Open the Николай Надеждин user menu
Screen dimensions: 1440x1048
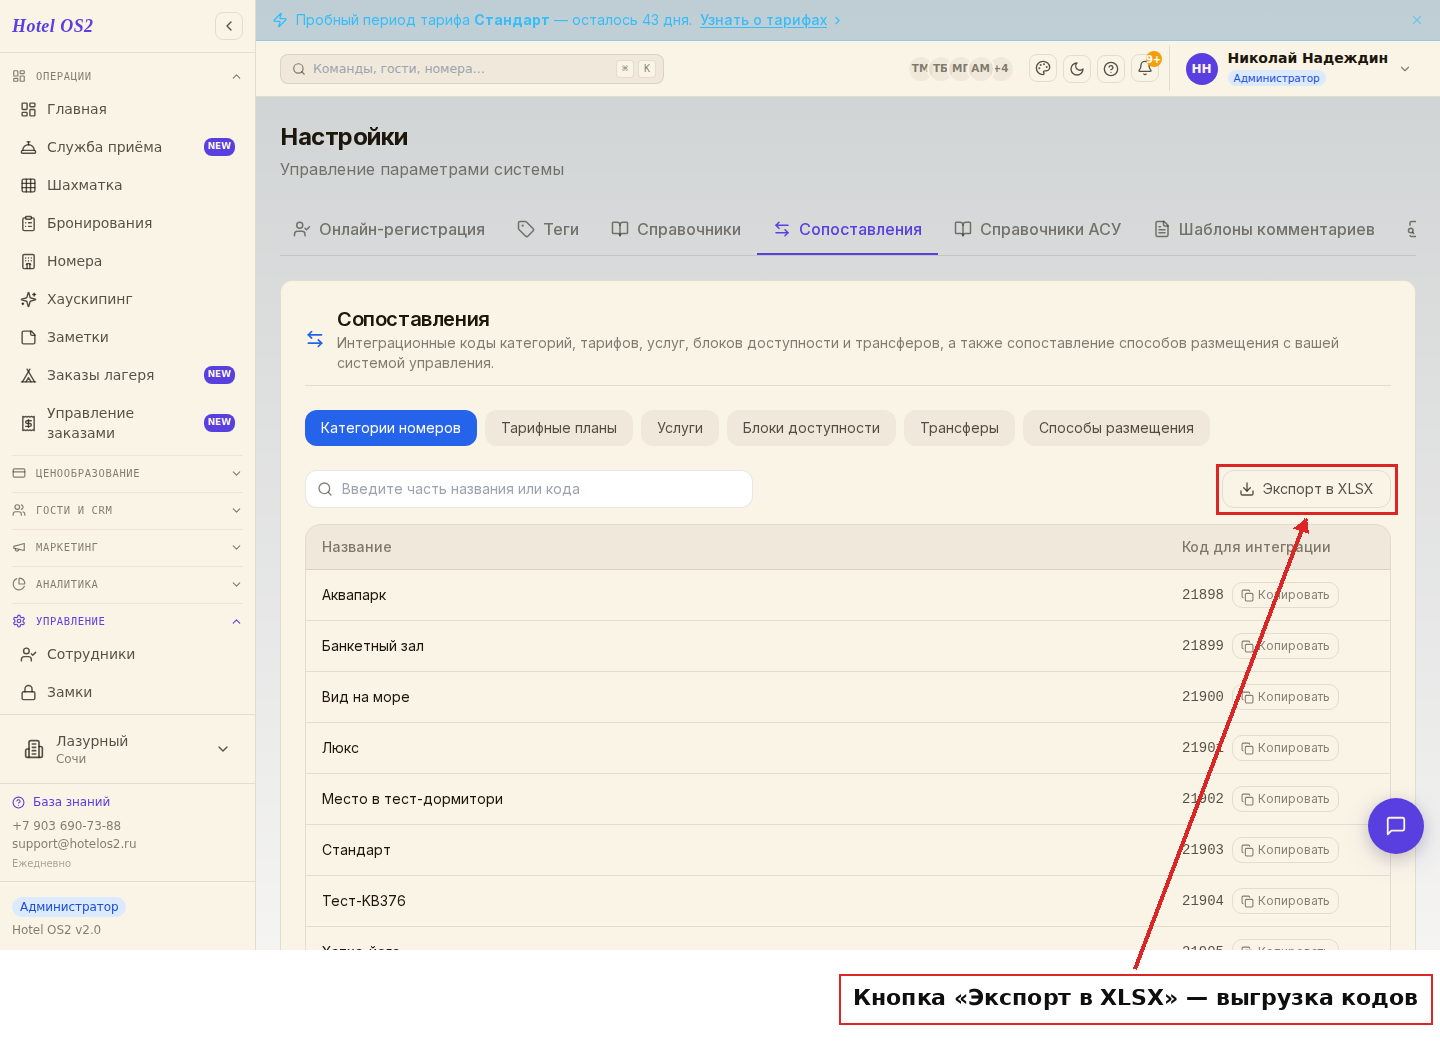tap(1298, 69)
